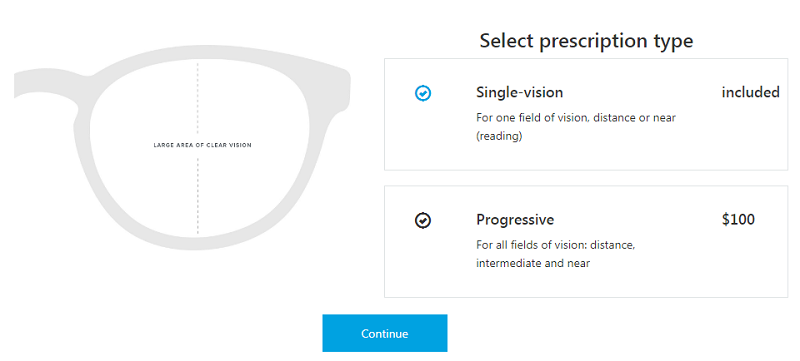Click the $100 Progressive price
Viewport: 800px width, 361px height.
point(738,220)
